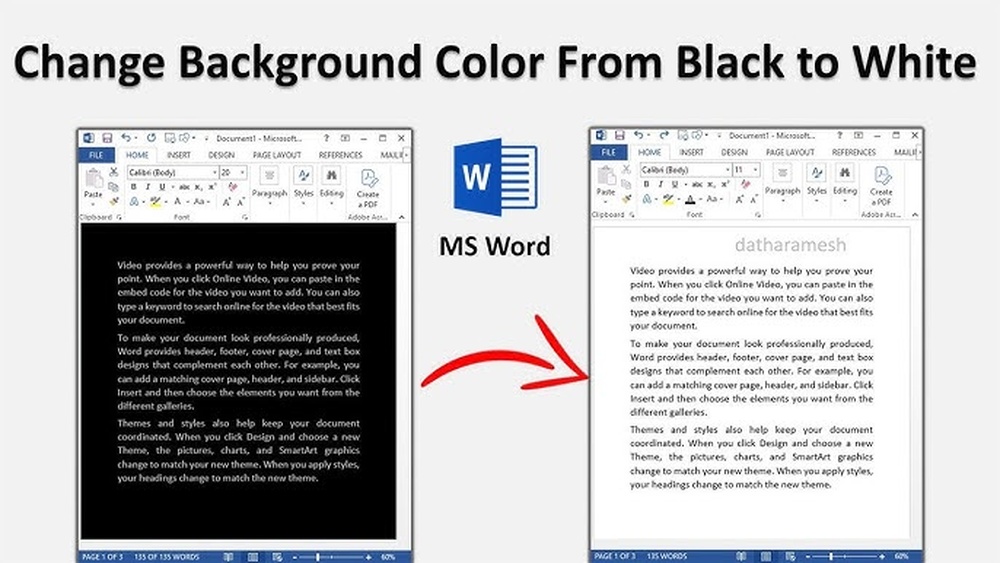Save document in the black-page Word window
The height and width of the screenshot is (563, 1000).
[x=107, y=138]
